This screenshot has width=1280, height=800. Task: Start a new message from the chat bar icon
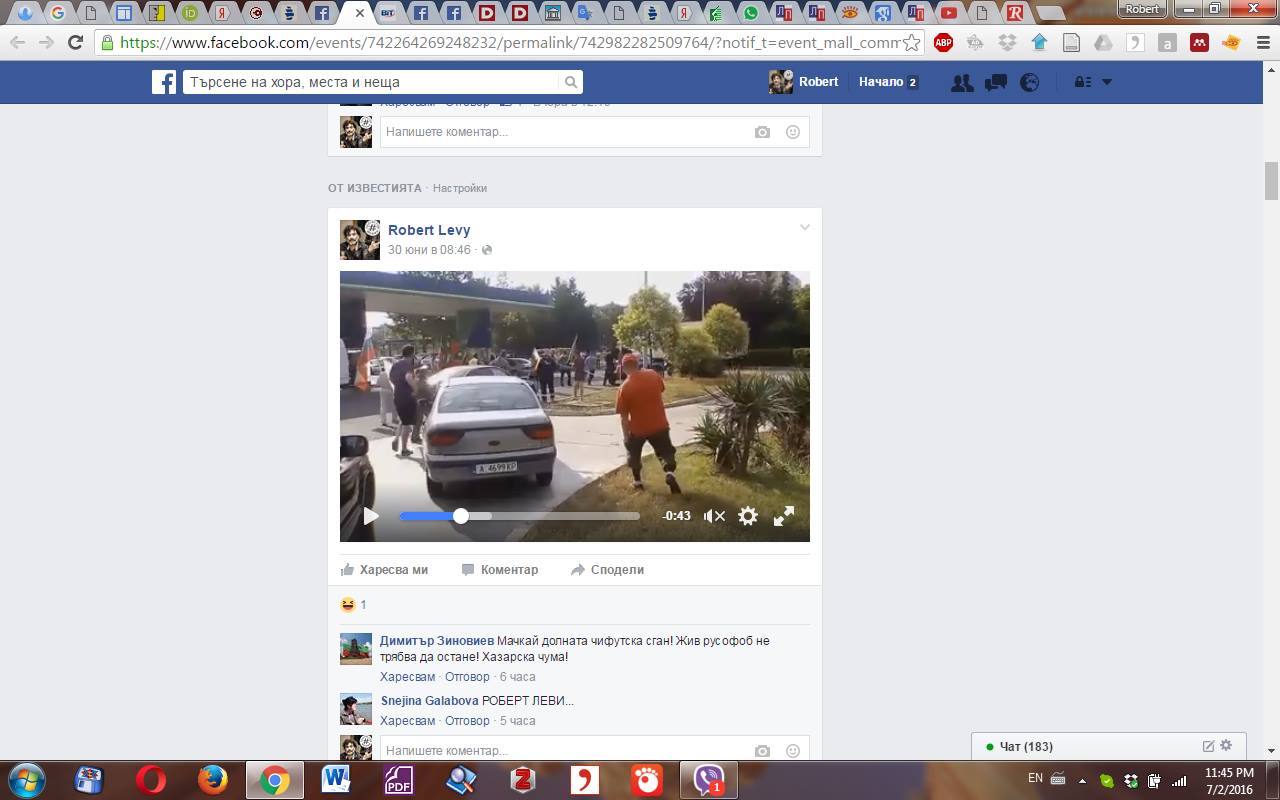pos(1208,746)
